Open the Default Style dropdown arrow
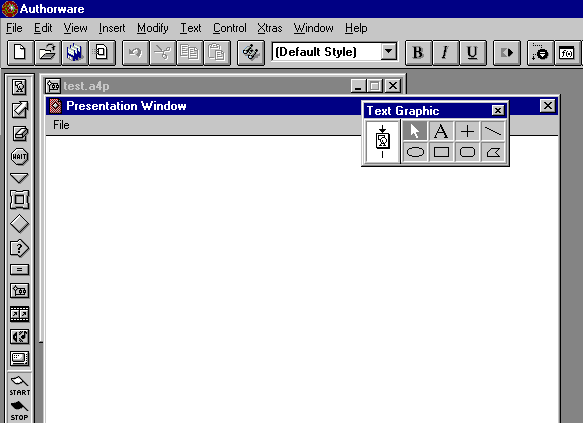This screenshot has width=583, height=423. 389,52
